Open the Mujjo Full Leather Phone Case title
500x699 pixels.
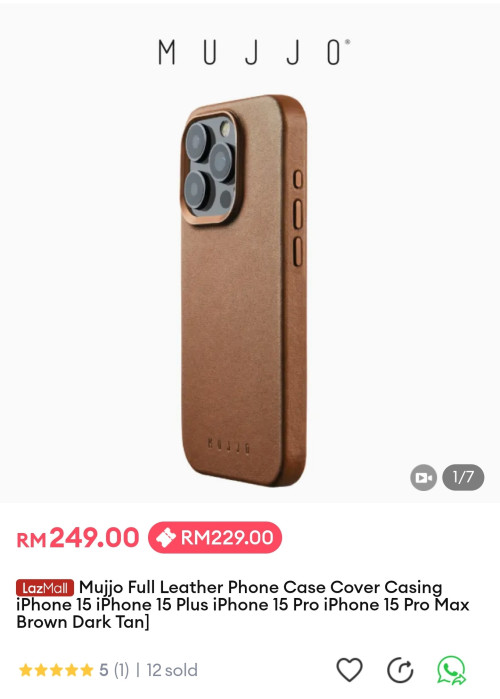243,604
